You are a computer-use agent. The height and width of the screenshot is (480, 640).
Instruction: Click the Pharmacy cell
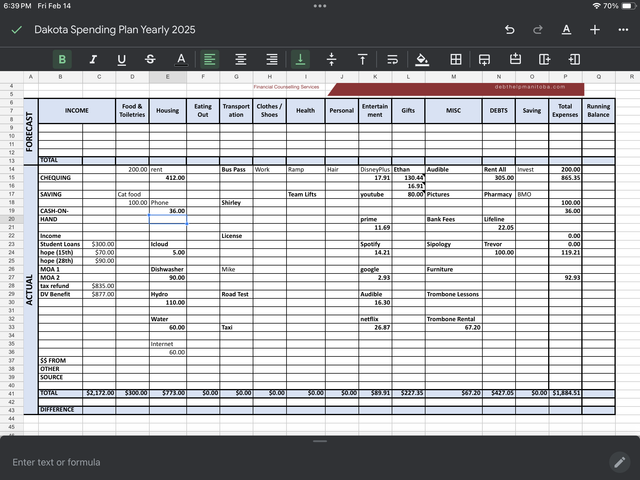[499, 194]
